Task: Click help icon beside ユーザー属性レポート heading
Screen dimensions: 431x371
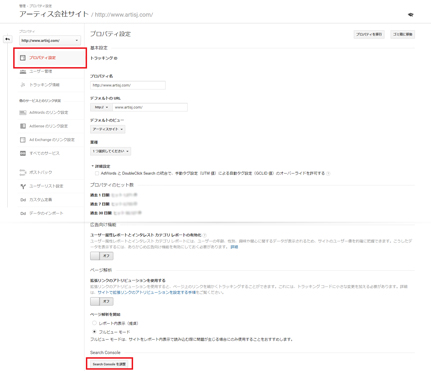Action: 205,235
